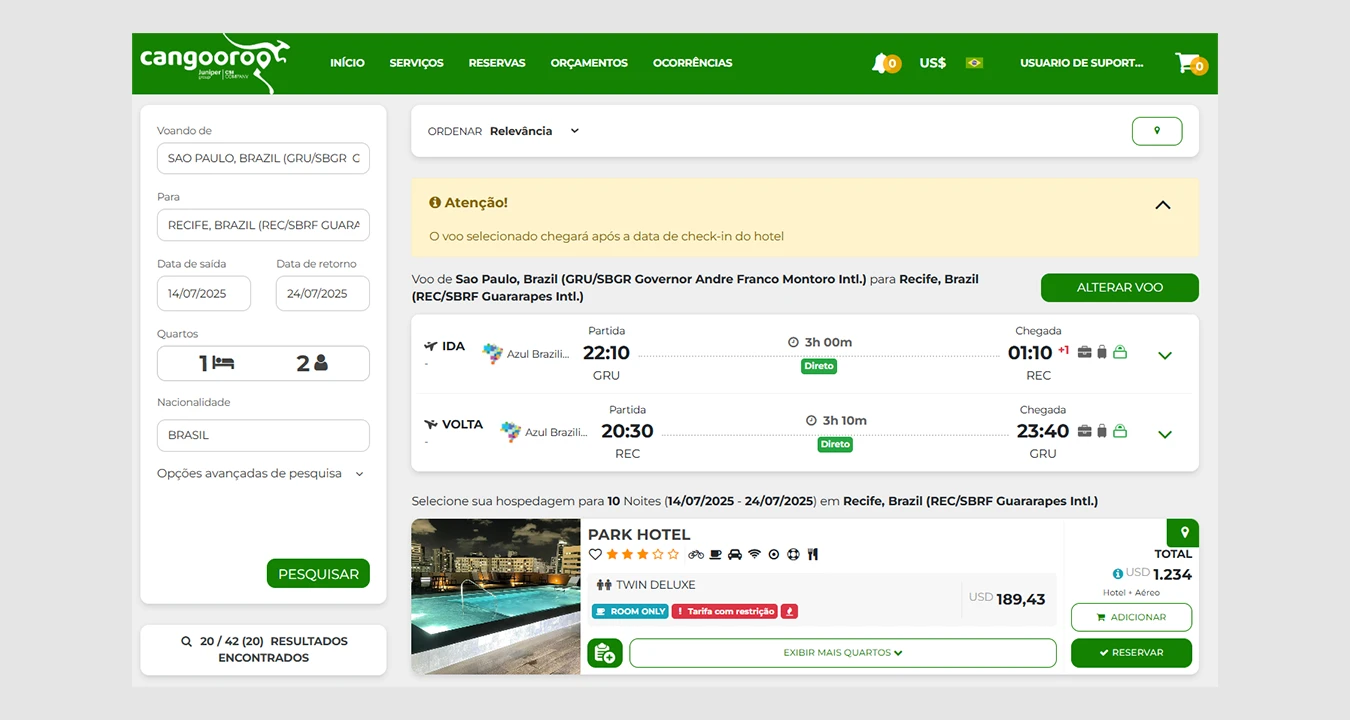This screenshot has height=720, width=1350.
Task: Favorite Park Hotel with the heart icon
Action: click(x=595, y=554)
